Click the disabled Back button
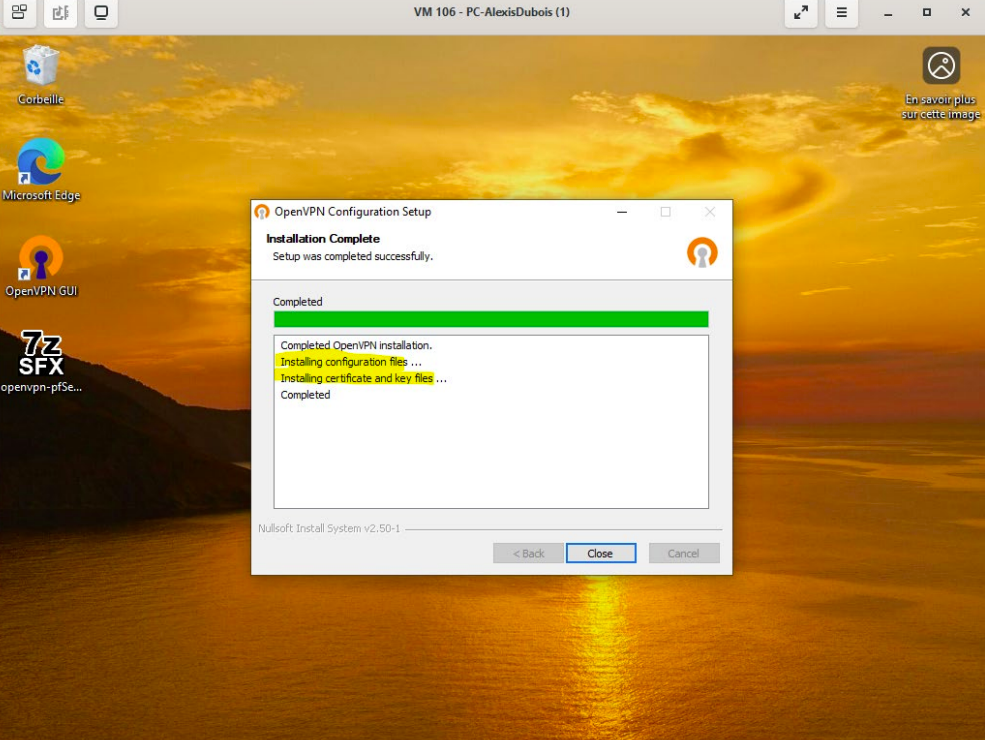Viewport: 985px width, 740px height. [x=528, y=553]
